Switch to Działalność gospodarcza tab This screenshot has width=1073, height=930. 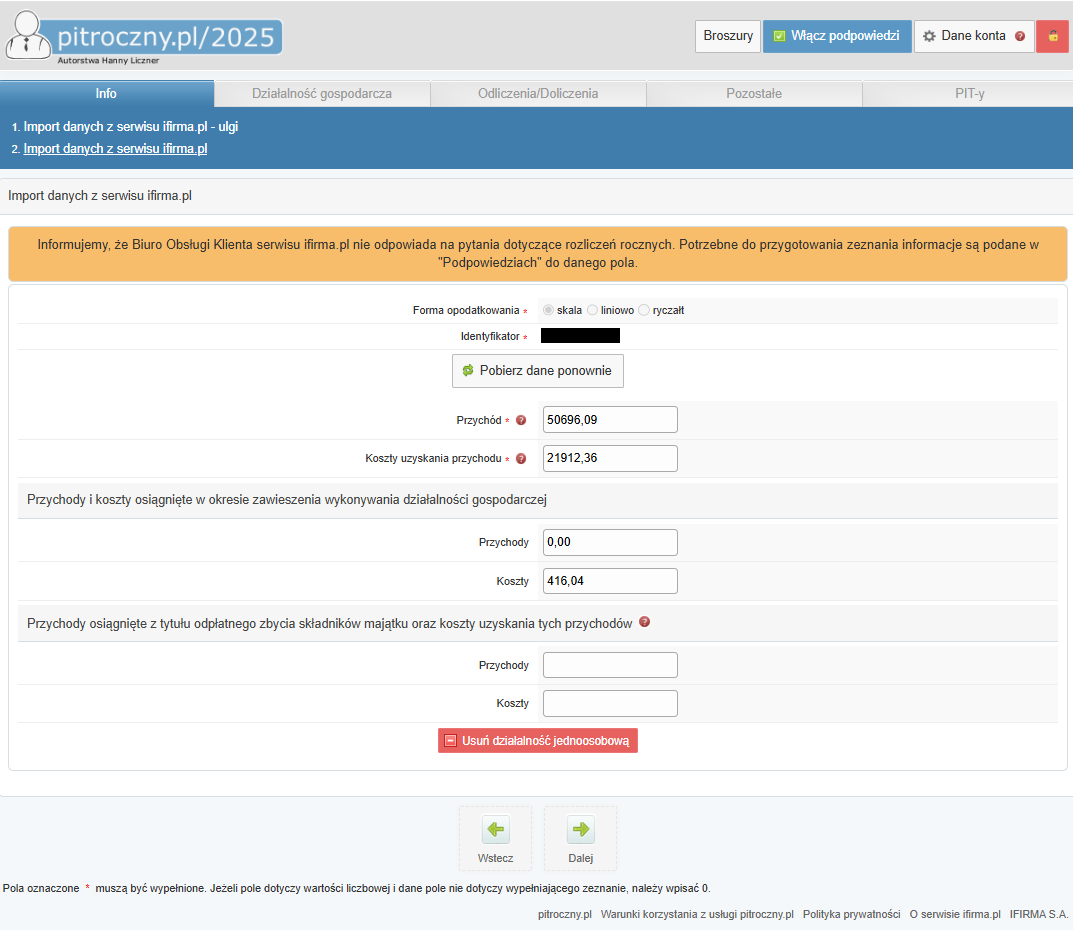321,94
